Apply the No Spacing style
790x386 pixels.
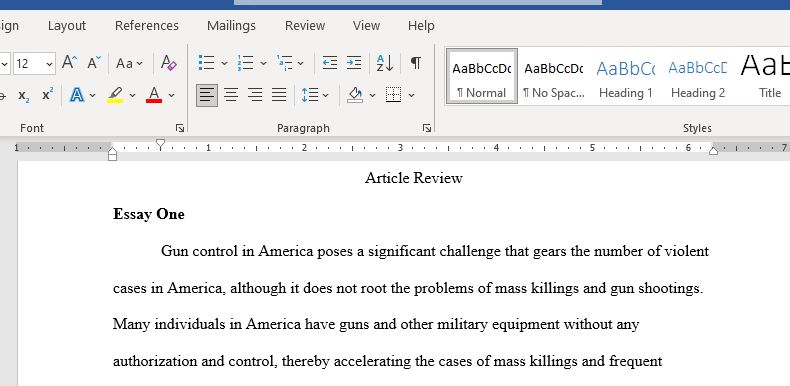tap(553, 77)
